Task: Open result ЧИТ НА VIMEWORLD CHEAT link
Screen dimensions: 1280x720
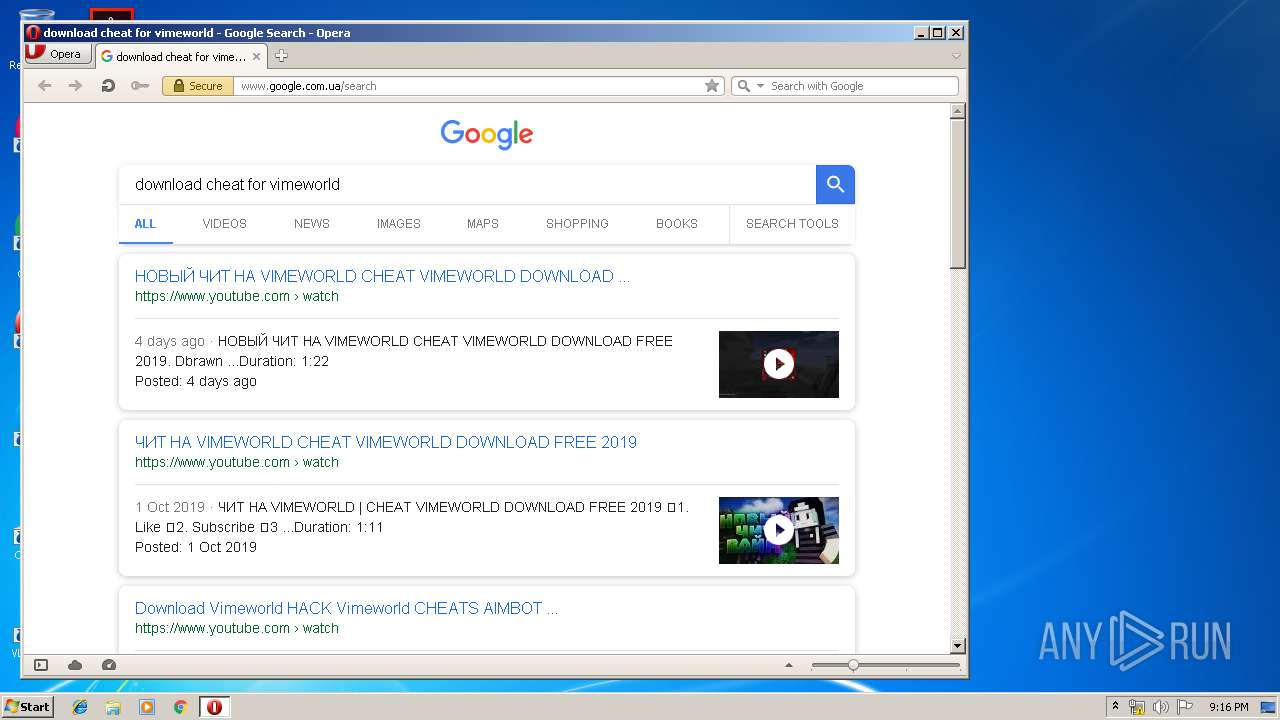Action: [386, 442]
